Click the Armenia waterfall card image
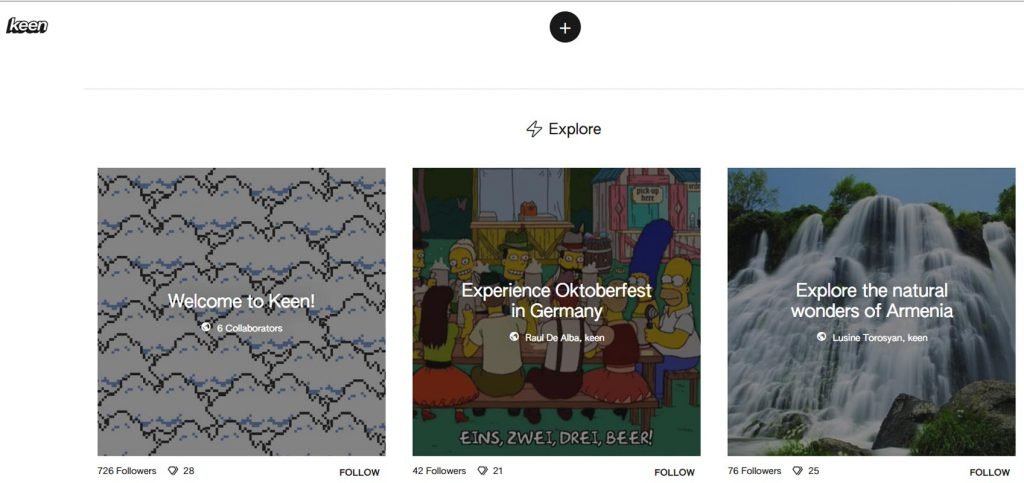The width and height of the screenshot is (1024, 483). point(871,400)
